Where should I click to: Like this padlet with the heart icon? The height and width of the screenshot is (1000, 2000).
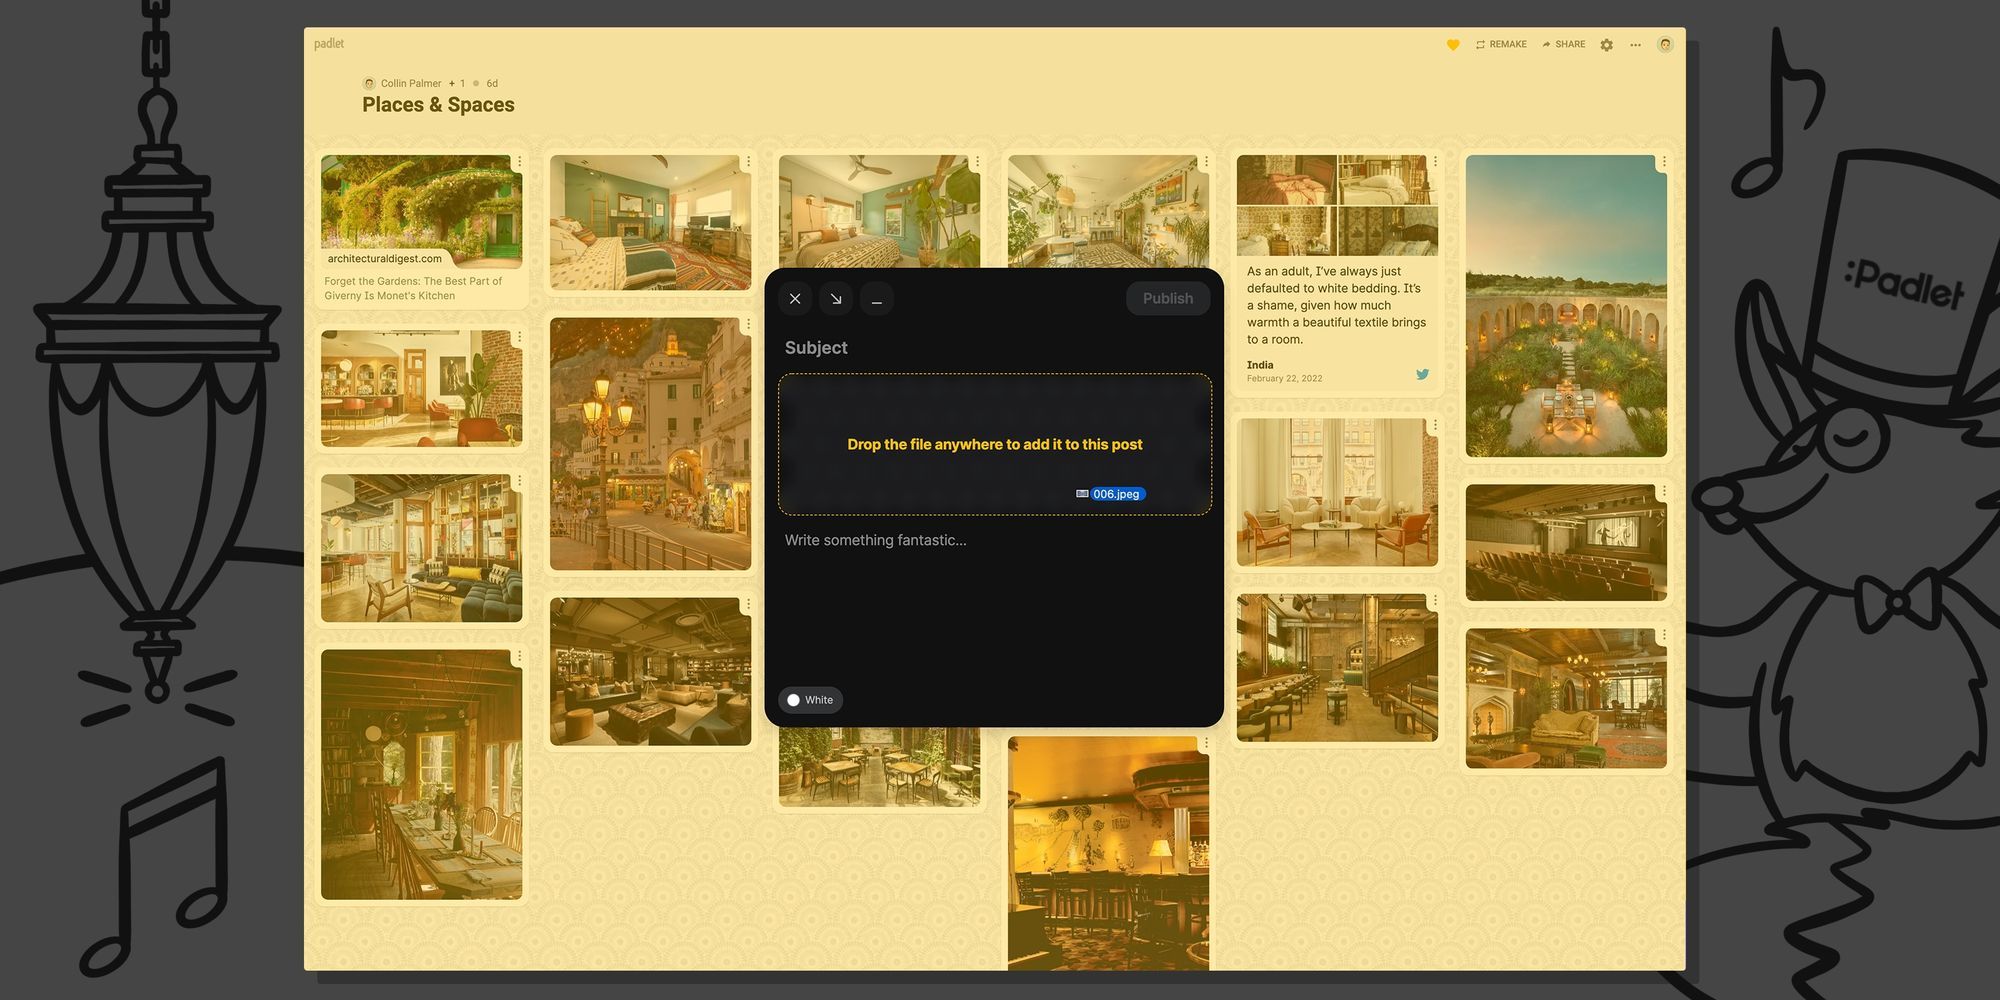(x=1453, y=45)
